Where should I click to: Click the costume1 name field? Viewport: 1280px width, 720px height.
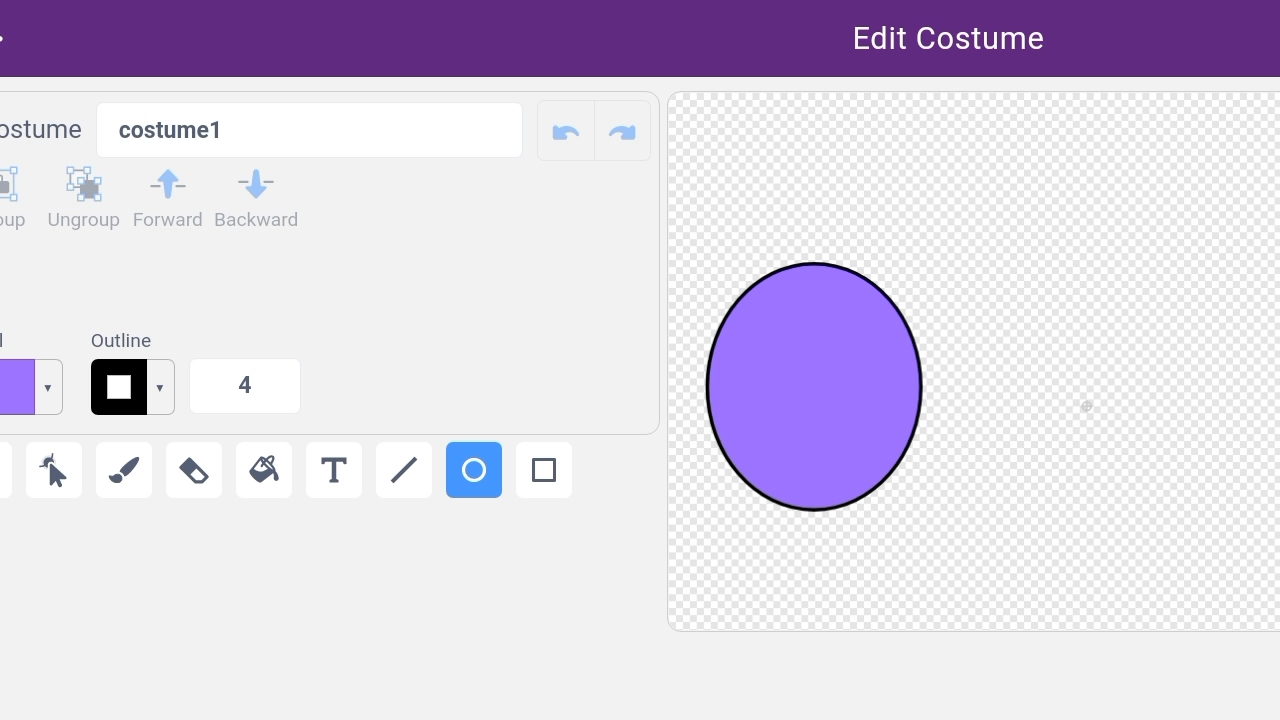coord(309,130)
